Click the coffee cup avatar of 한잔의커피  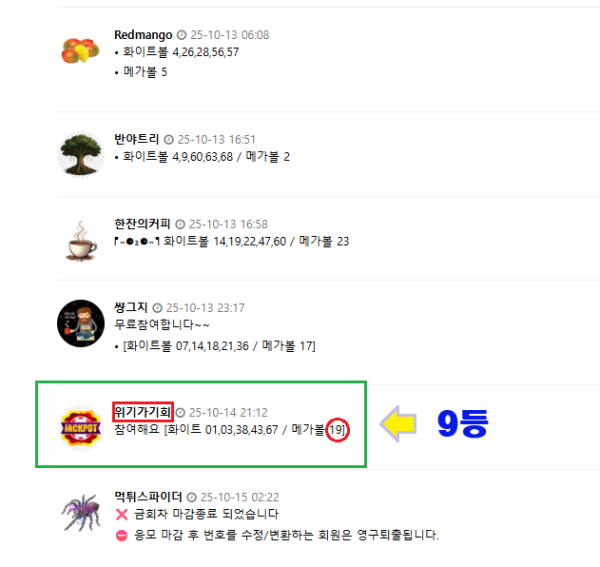tap(81, 240)
